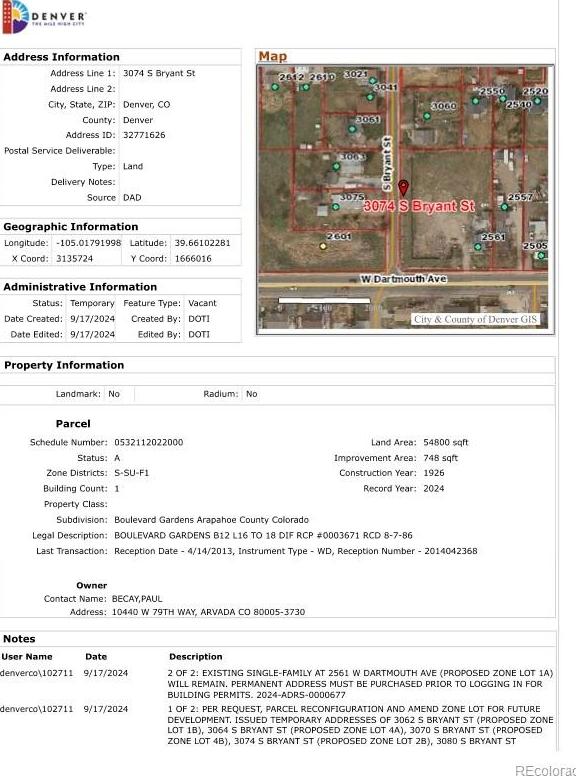
Task: Click the green marker for 2561
Action: 478,246
